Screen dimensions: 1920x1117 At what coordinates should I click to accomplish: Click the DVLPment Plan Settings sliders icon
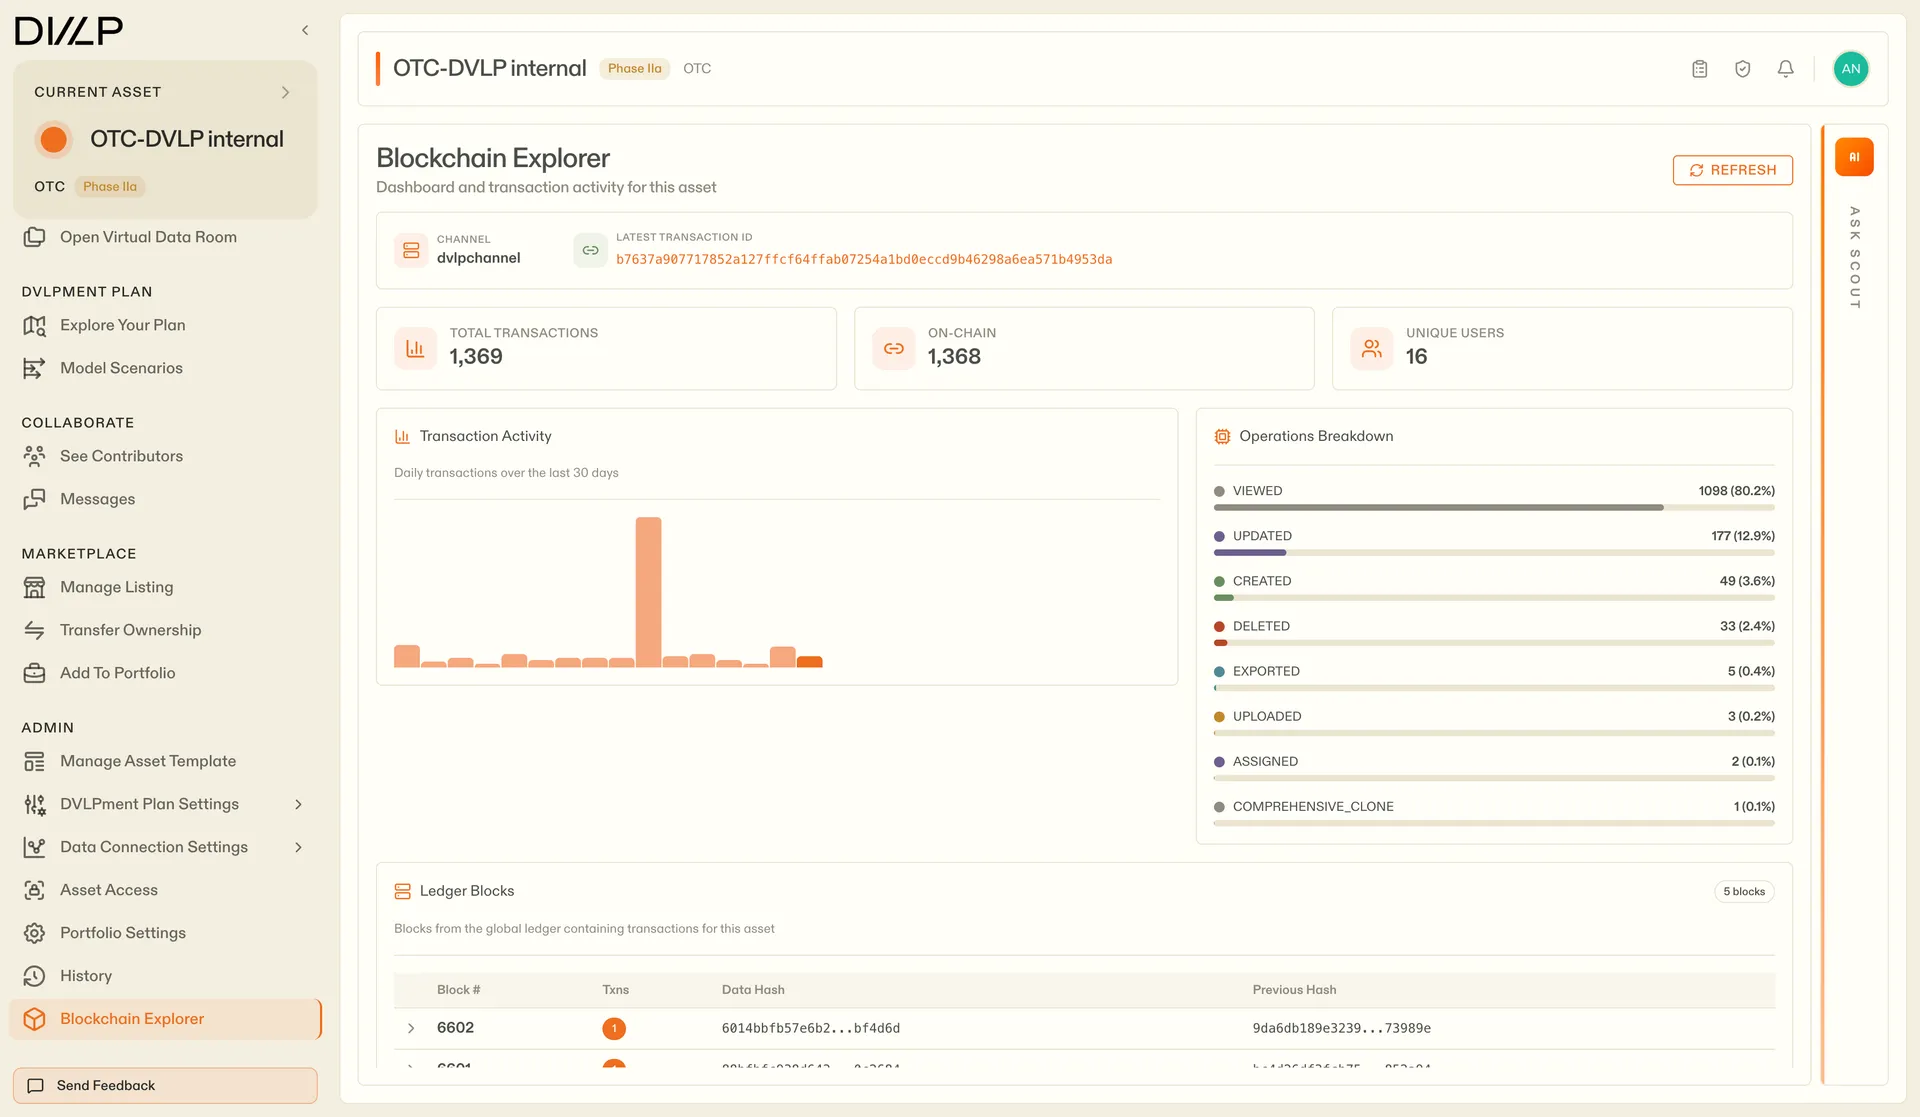coord(35,804)
